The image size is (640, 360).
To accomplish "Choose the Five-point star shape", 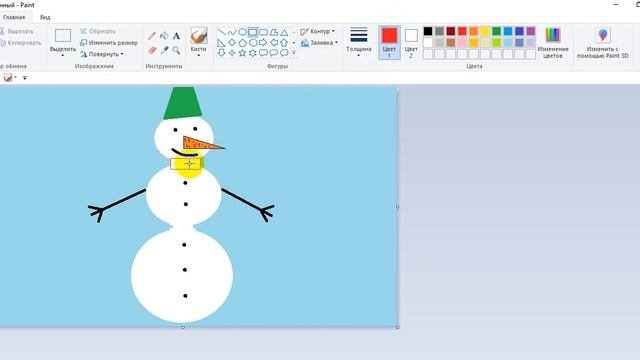I will tap(242, 53).
